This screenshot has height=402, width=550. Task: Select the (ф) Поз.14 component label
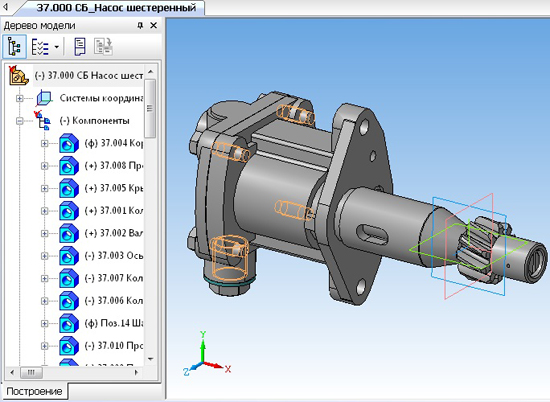(114, 323)
